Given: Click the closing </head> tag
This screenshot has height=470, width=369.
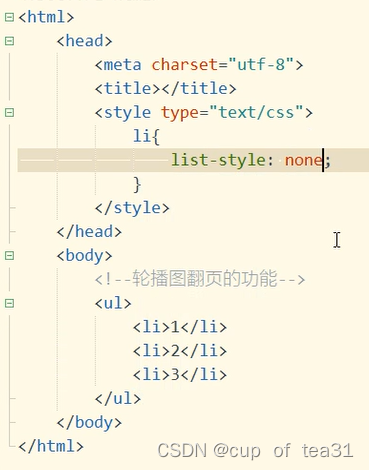Looking at the screenshot, I should [x=89, y=232].
